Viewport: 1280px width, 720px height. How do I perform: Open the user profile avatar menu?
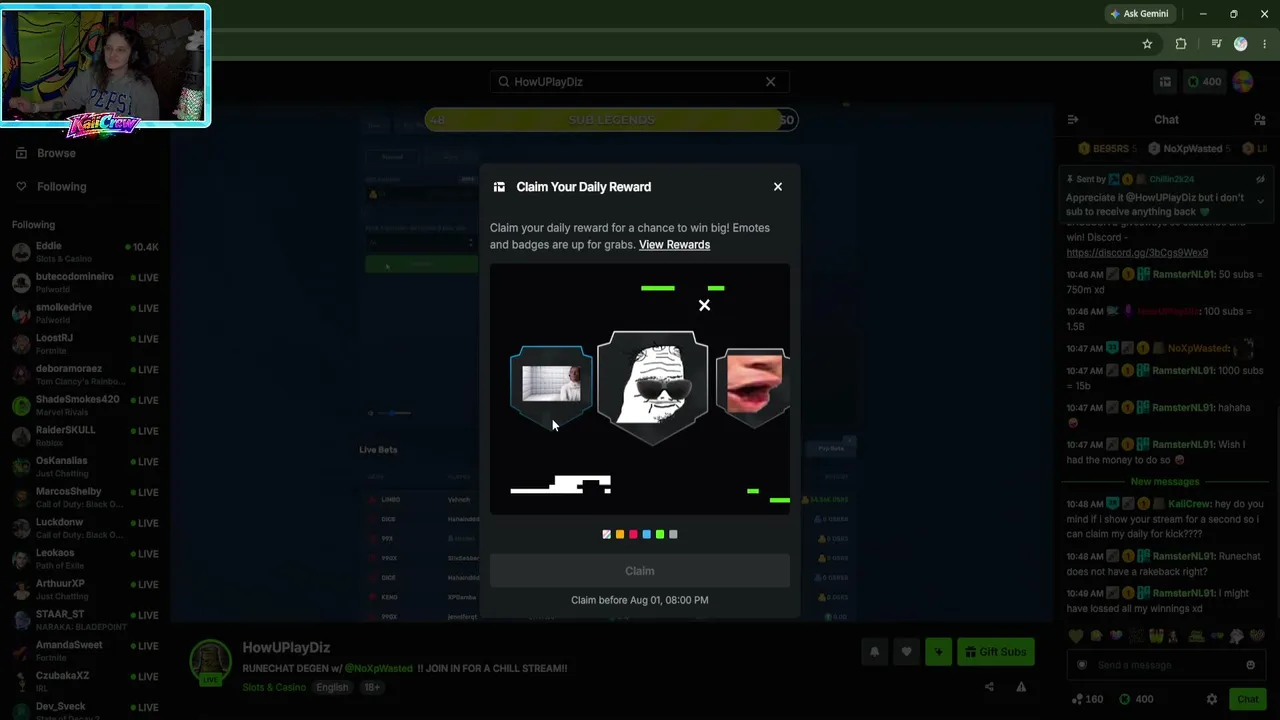coord(1243,82)
